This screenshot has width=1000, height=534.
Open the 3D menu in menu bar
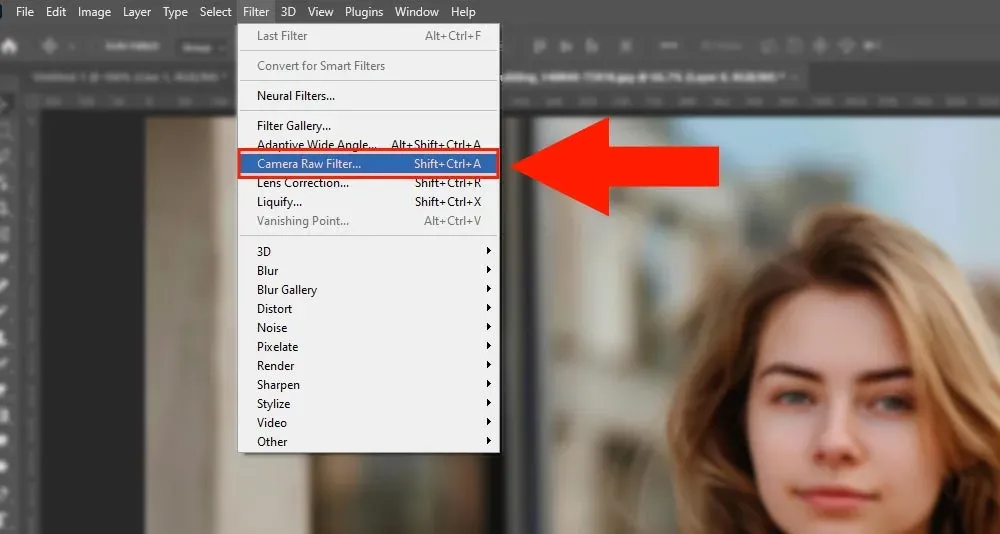(x=288, y=11)
